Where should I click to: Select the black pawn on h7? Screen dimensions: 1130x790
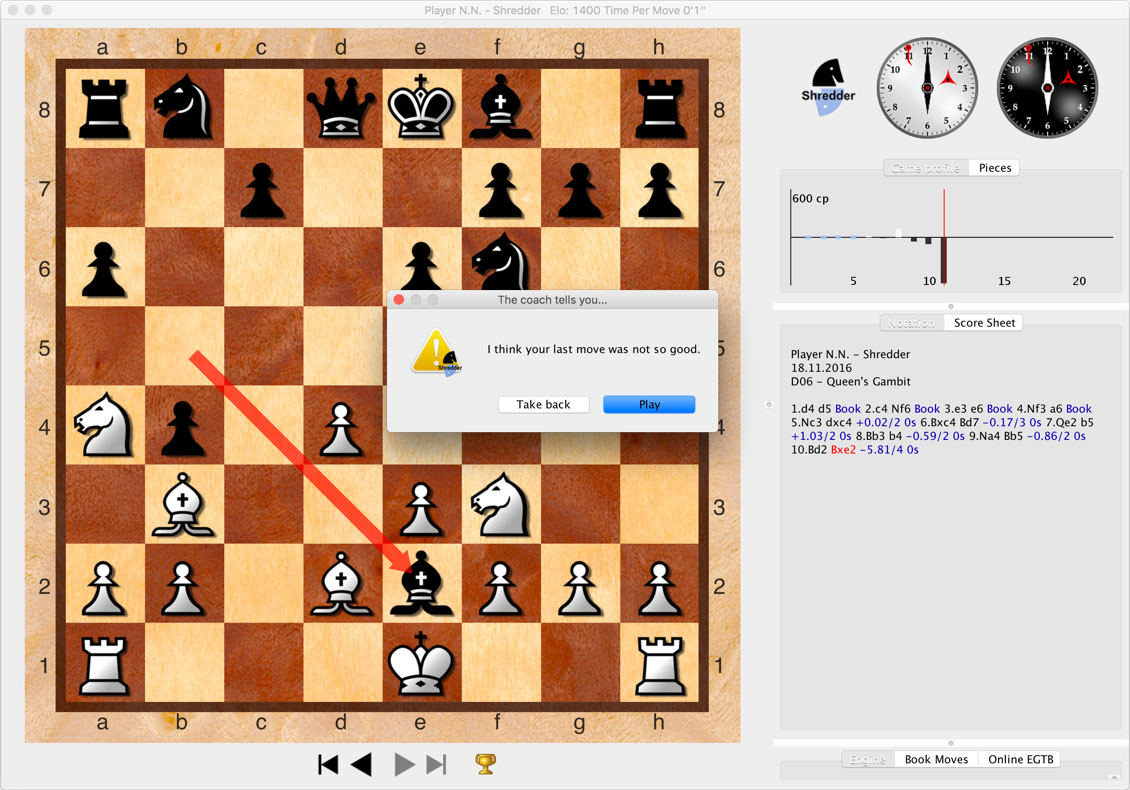[659, 191]
